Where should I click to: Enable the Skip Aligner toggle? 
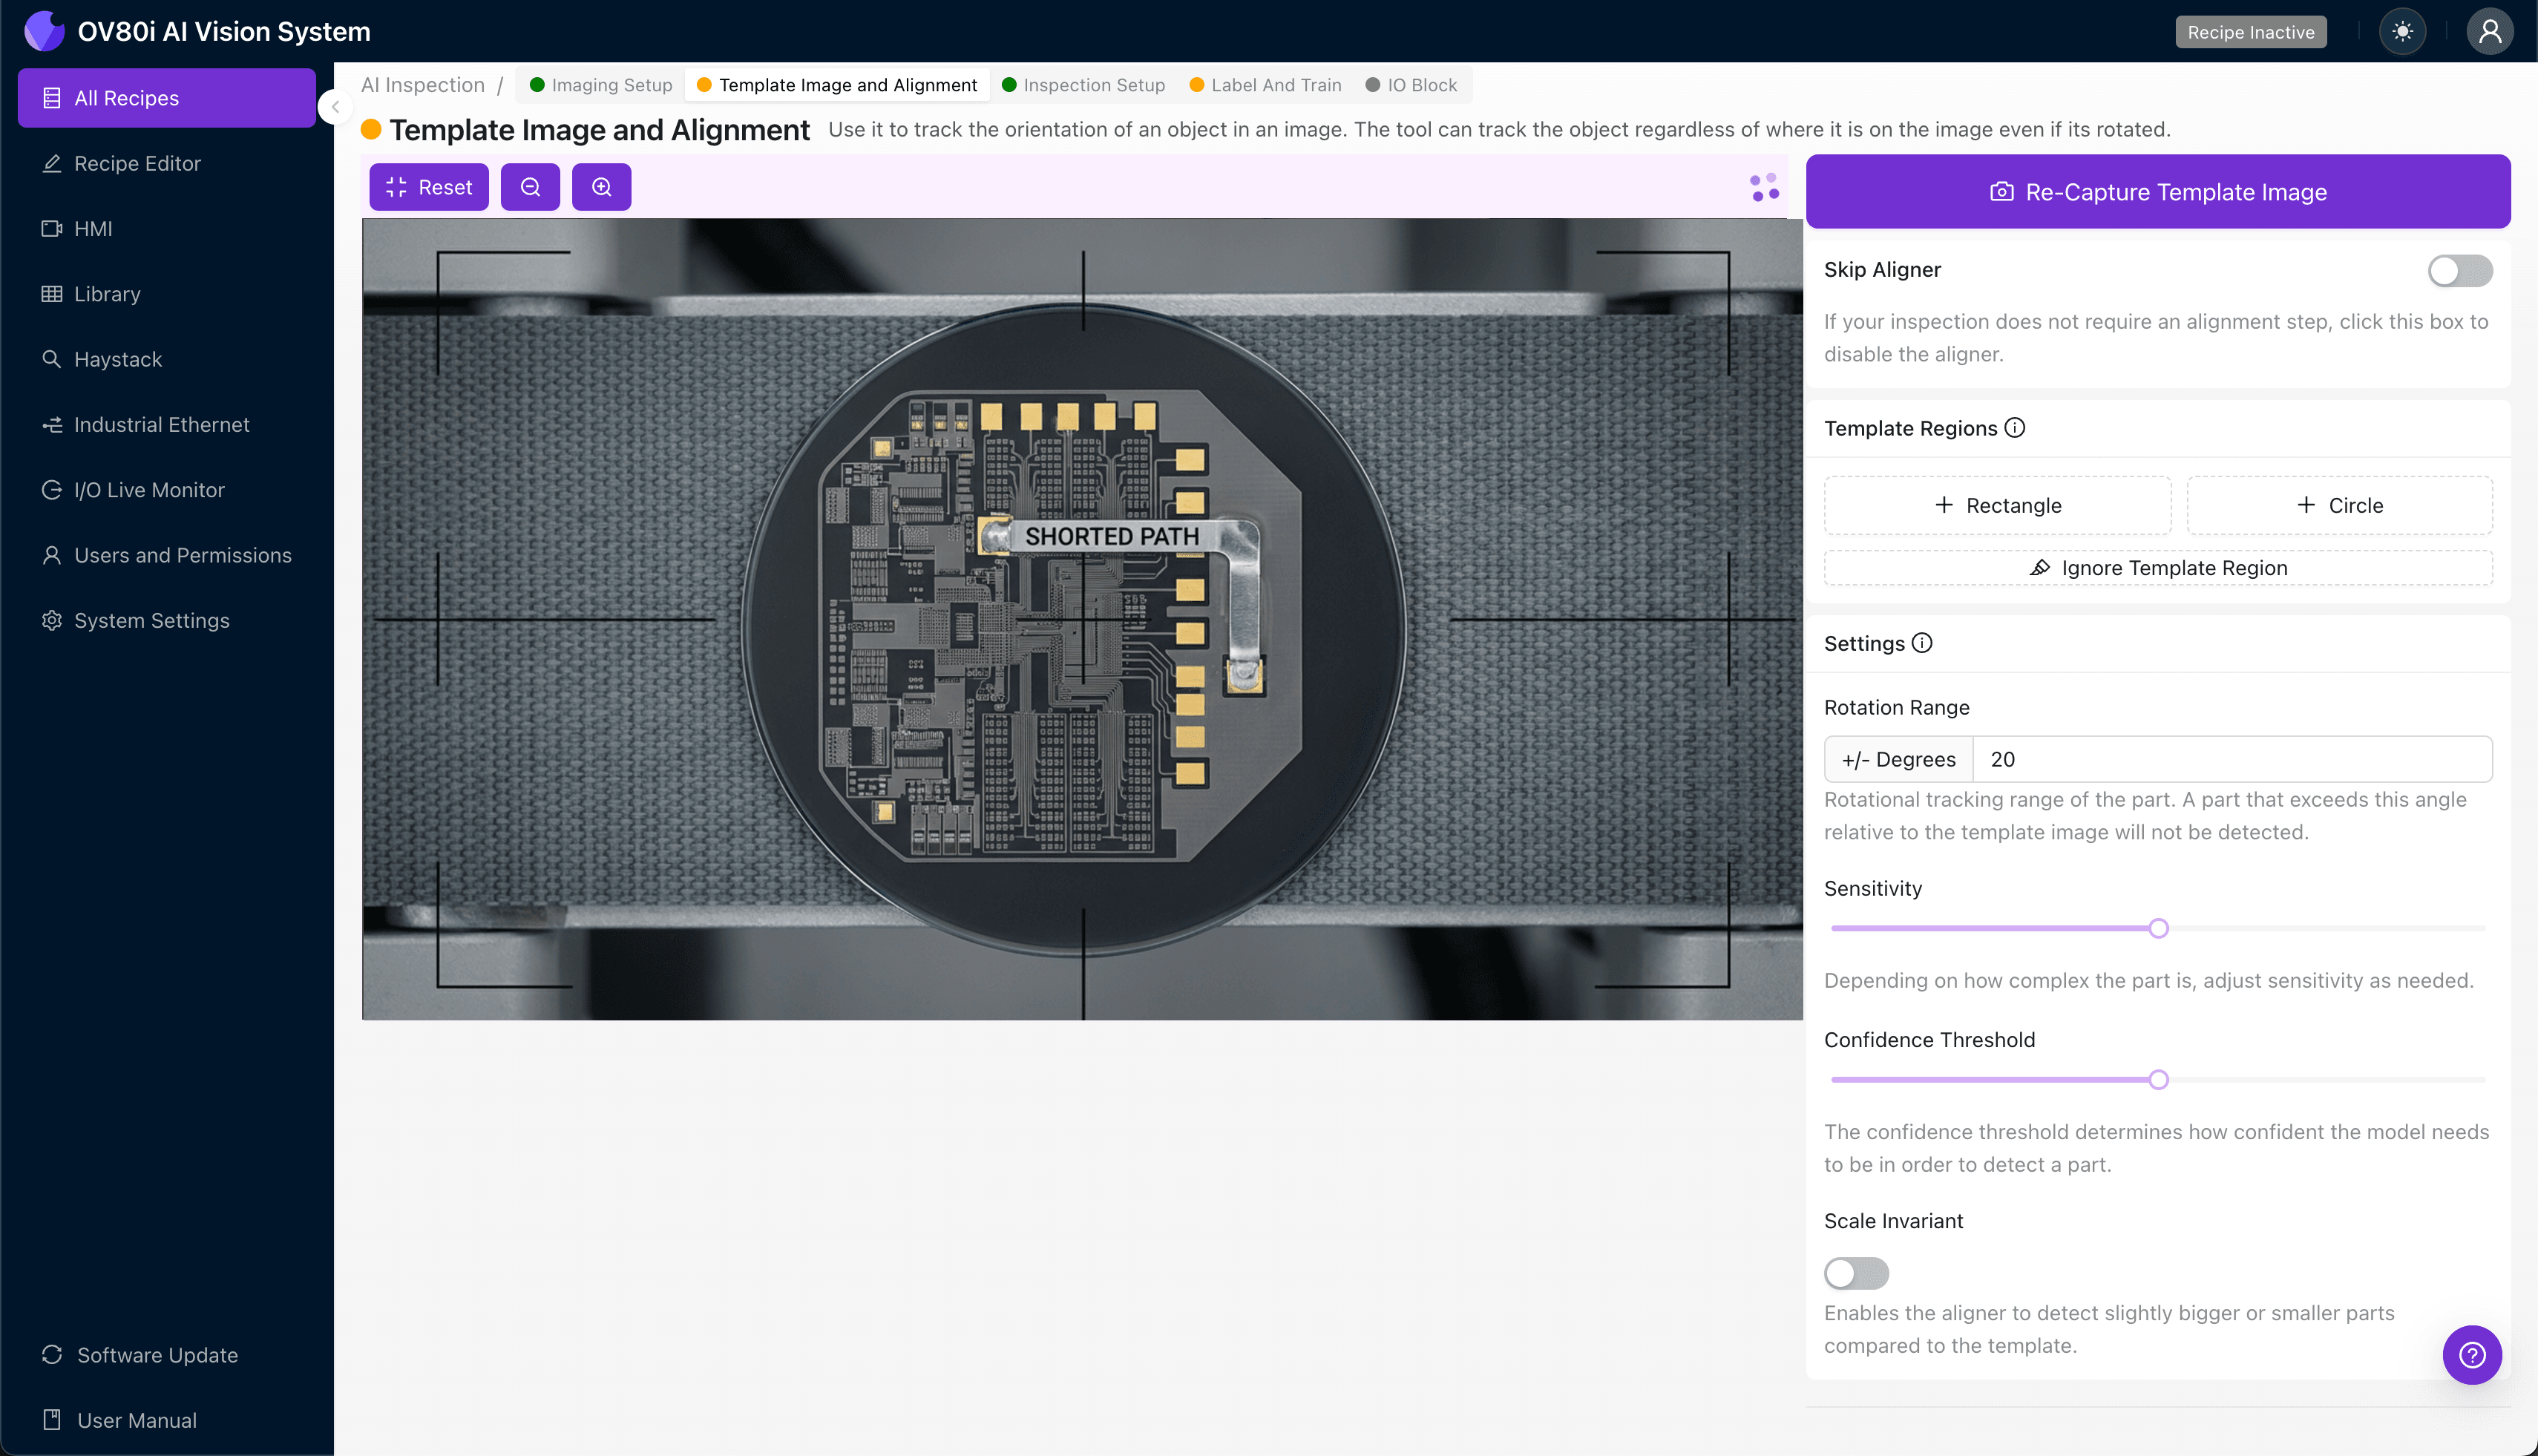pos(2459,271)
